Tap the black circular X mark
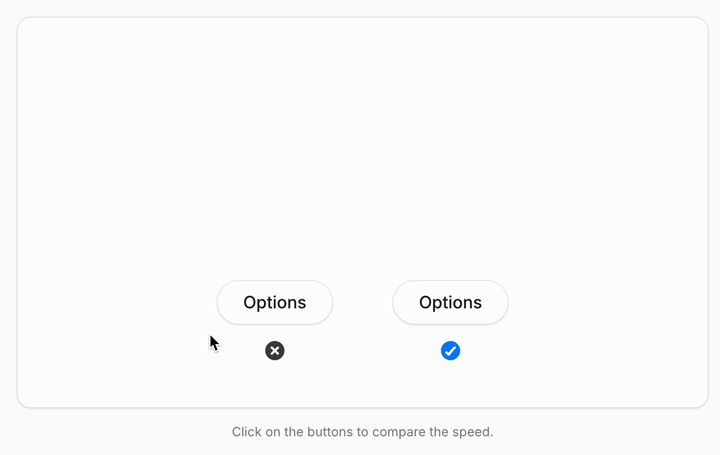The image size is (720, 455). 275,350
